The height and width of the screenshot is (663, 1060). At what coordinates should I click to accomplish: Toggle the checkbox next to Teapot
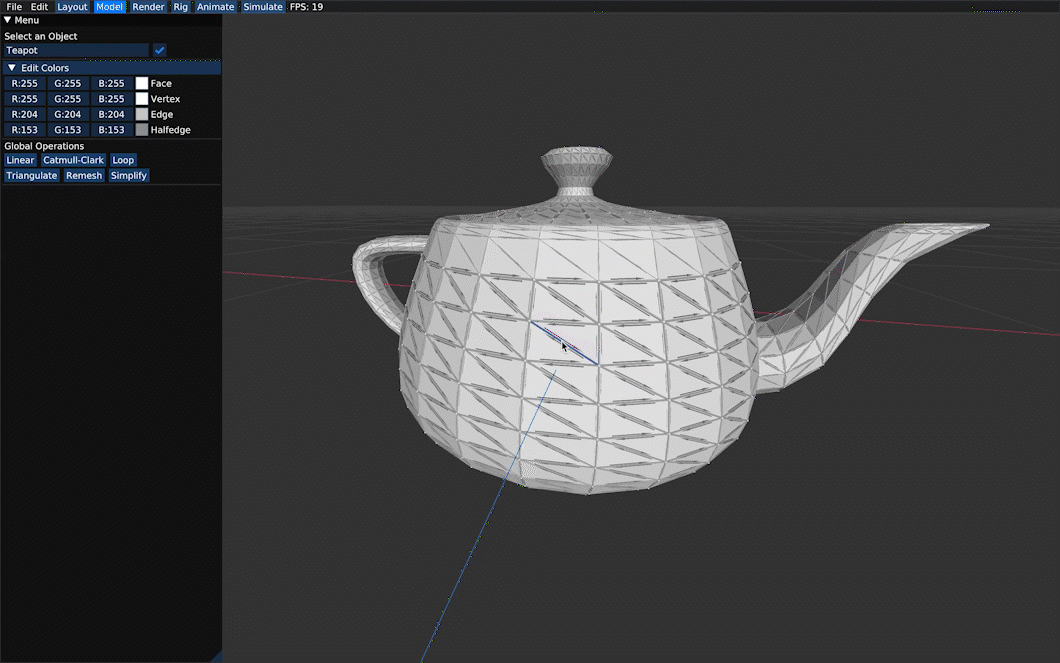click(x=160, y=50)
